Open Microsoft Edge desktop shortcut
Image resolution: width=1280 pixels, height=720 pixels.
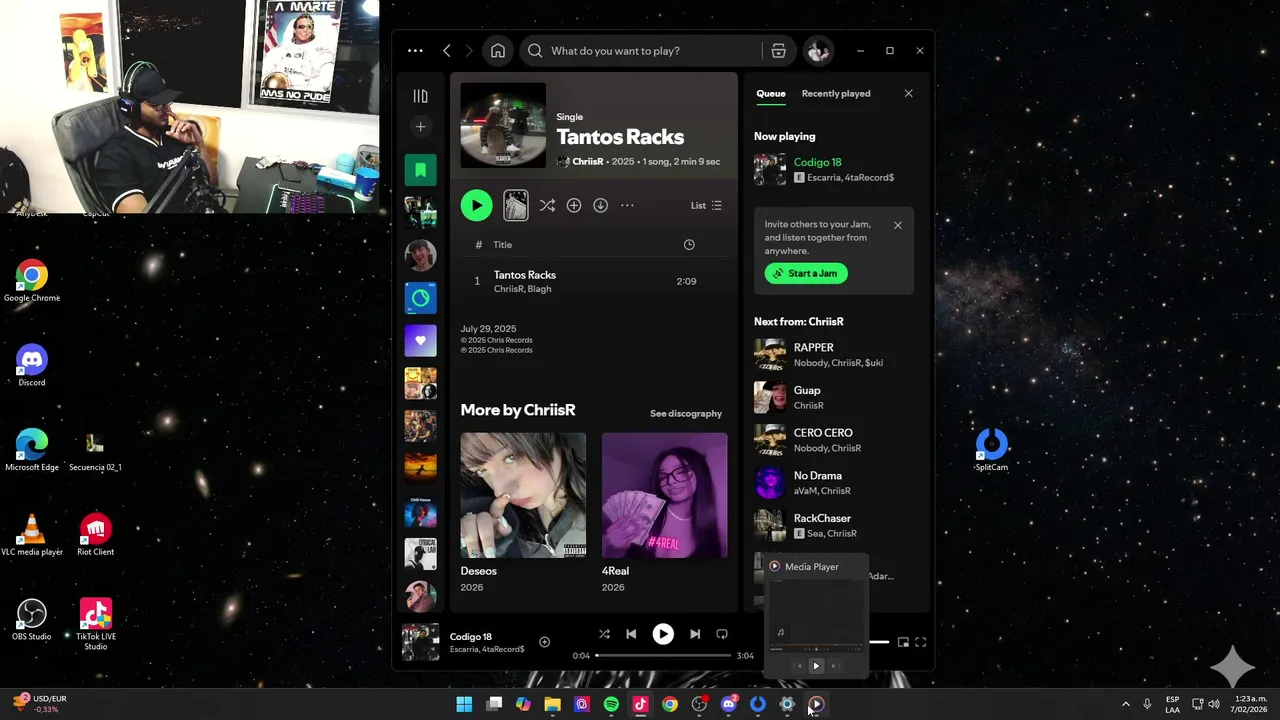tap(32, 450)
